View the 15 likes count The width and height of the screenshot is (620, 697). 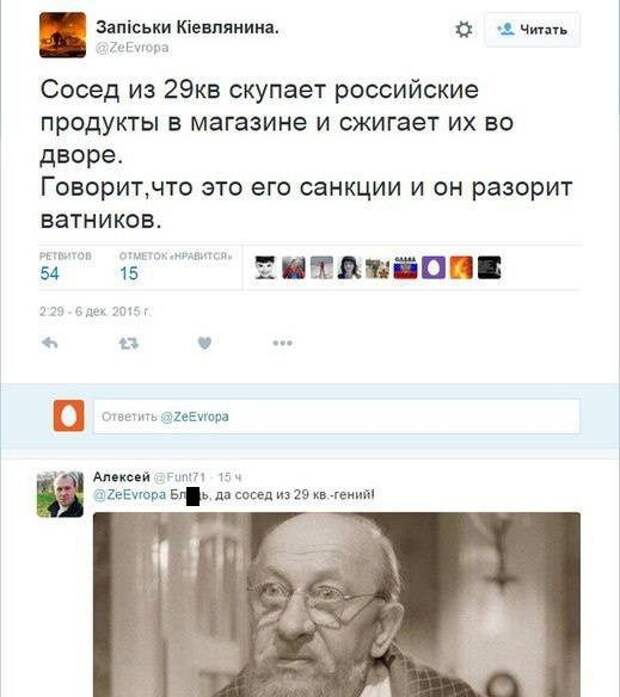[129, 273]
